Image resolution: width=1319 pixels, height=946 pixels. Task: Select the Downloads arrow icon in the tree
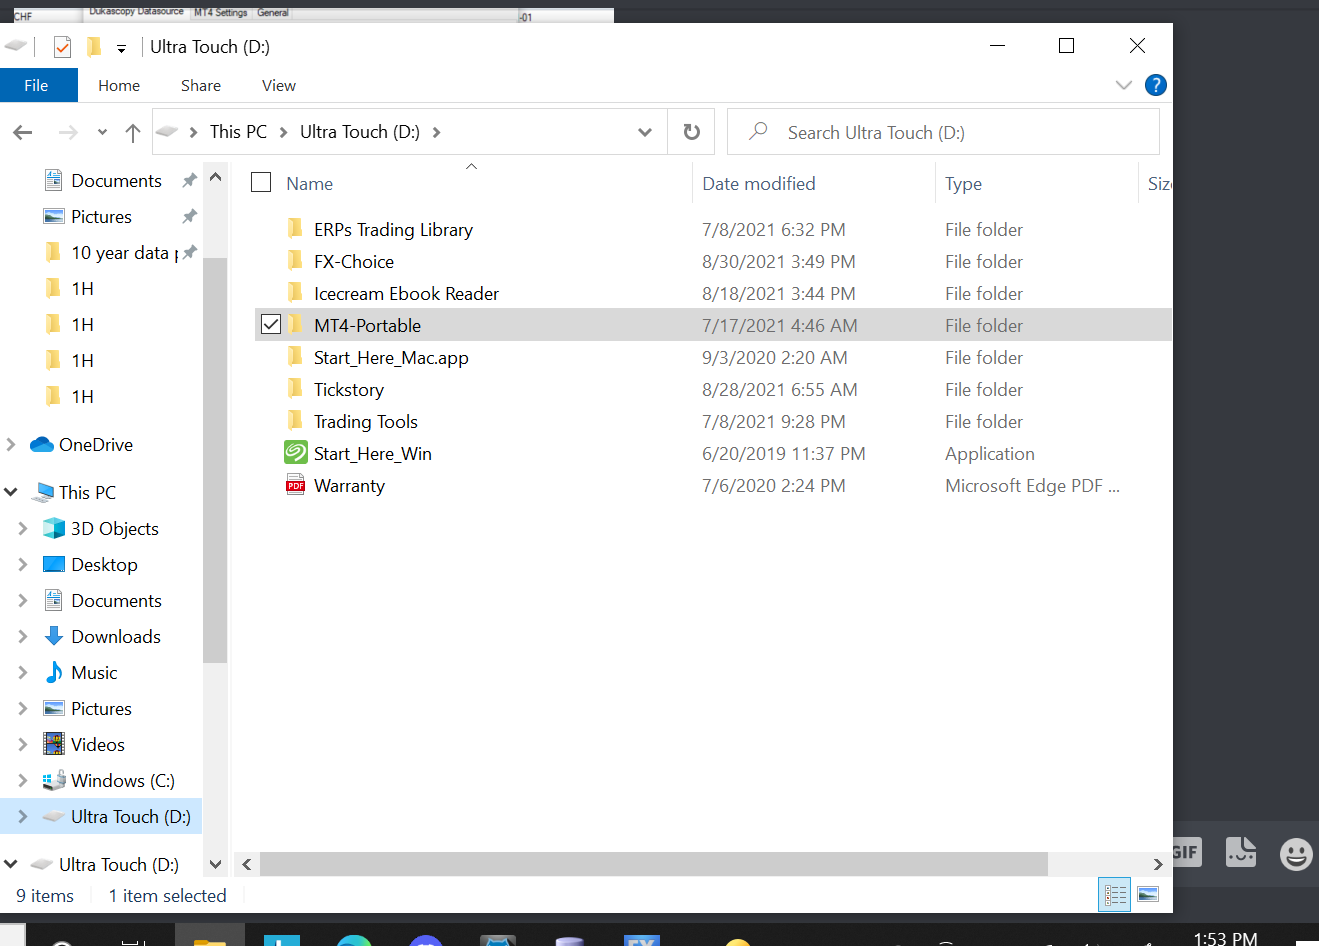point(54,636)
